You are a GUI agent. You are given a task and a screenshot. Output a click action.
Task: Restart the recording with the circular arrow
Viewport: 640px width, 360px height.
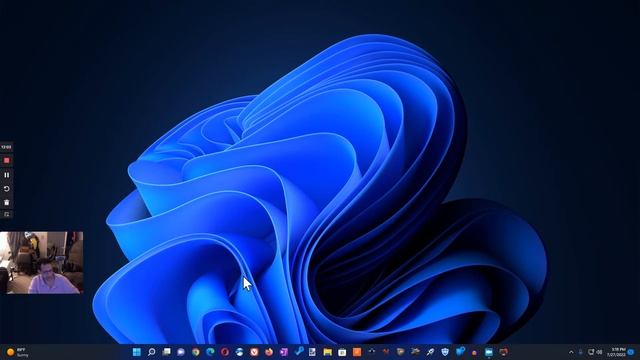click(7, 189)
